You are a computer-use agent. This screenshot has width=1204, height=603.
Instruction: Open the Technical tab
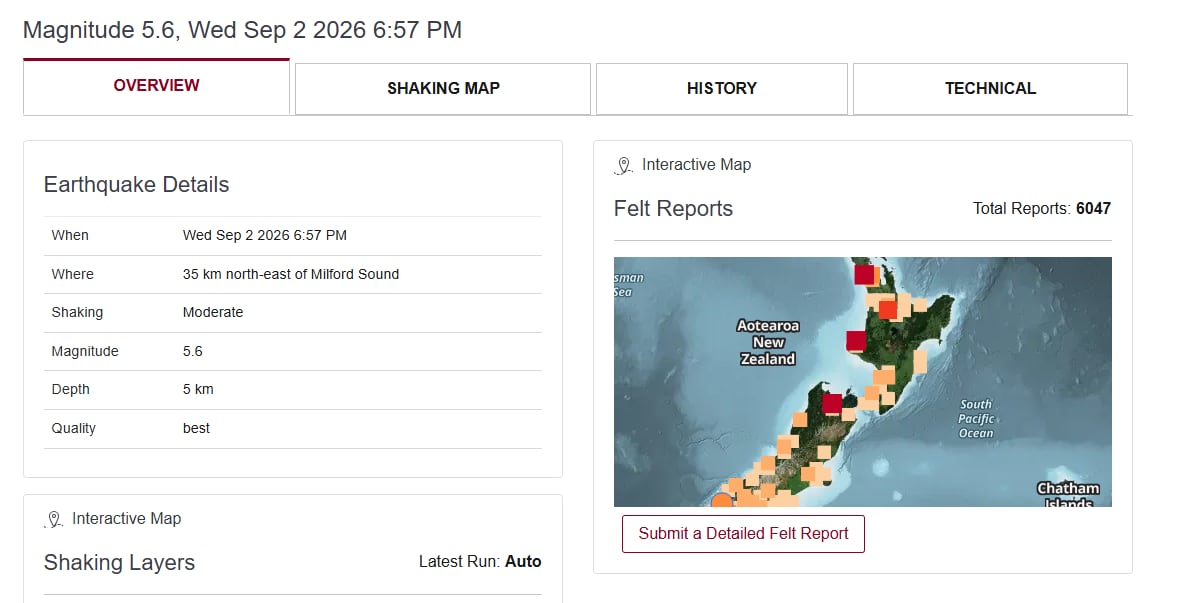(x=990, y=89)
